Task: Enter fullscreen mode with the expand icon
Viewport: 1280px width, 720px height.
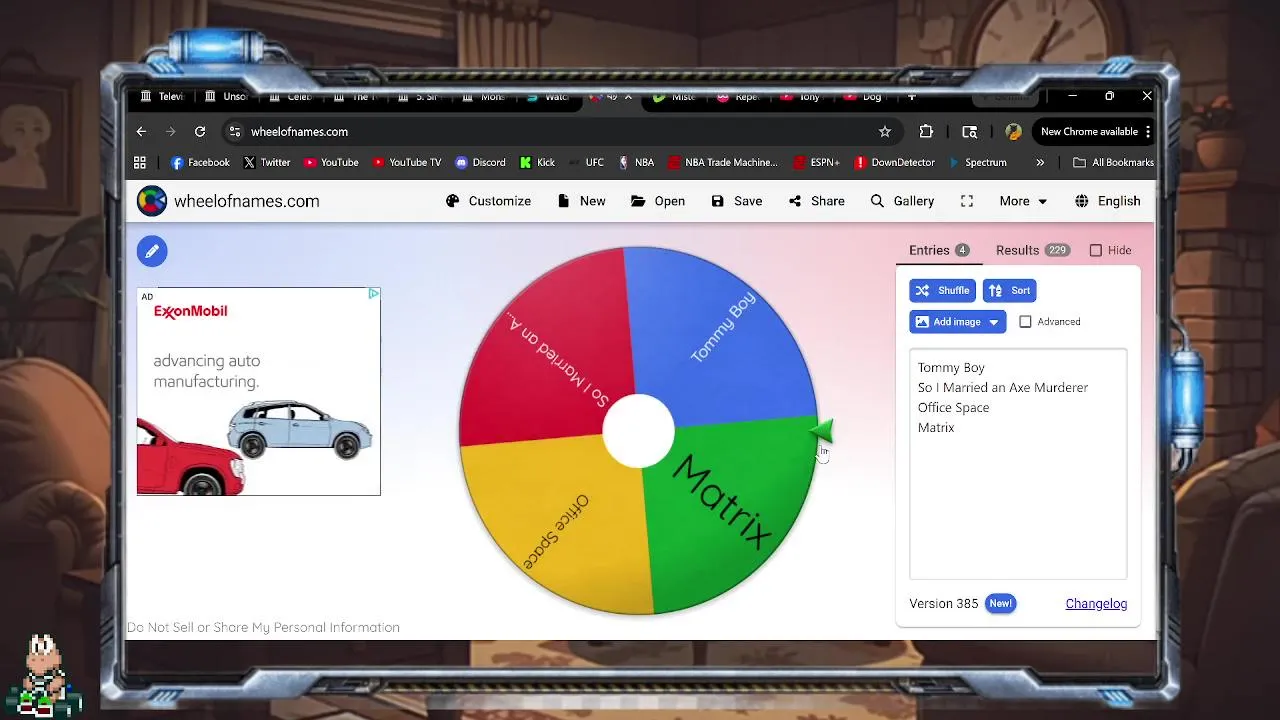Action: click(967, 201)
